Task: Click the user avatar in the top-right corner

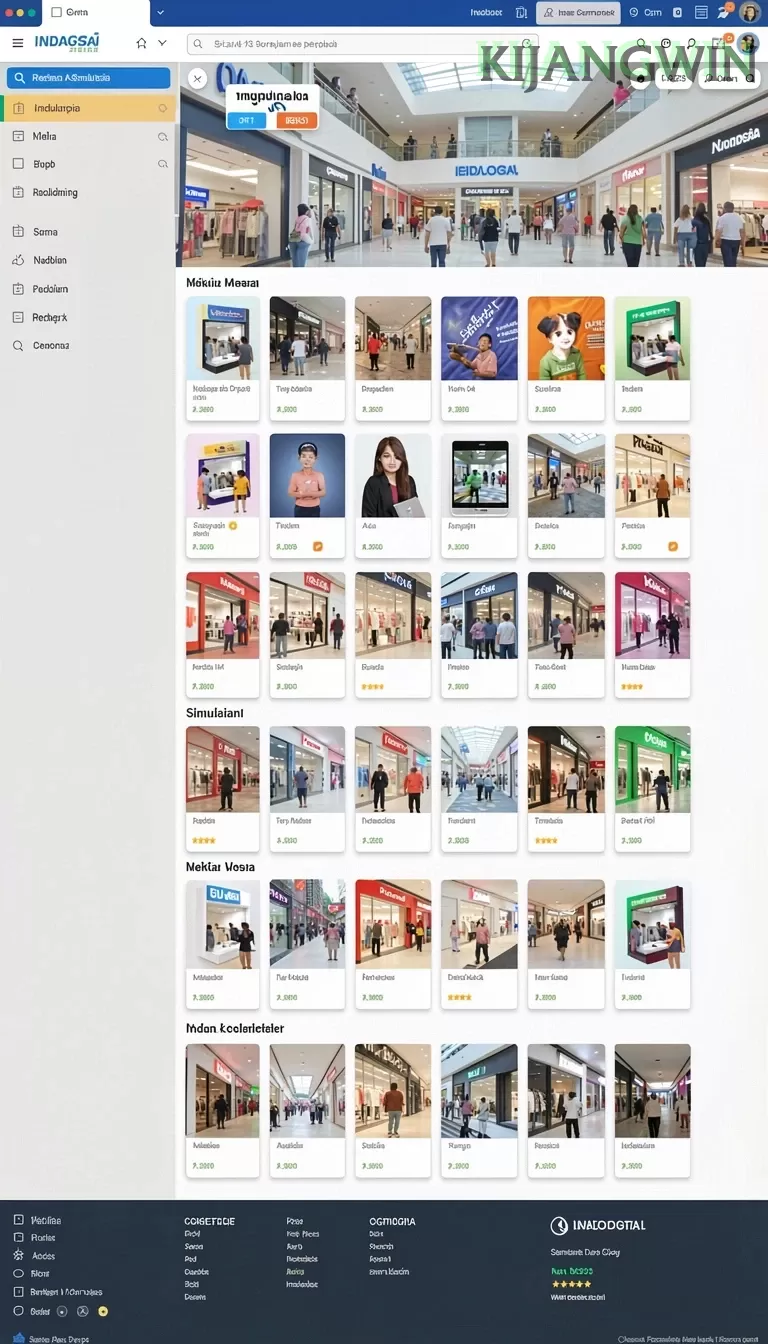Action: click(749, 13)
